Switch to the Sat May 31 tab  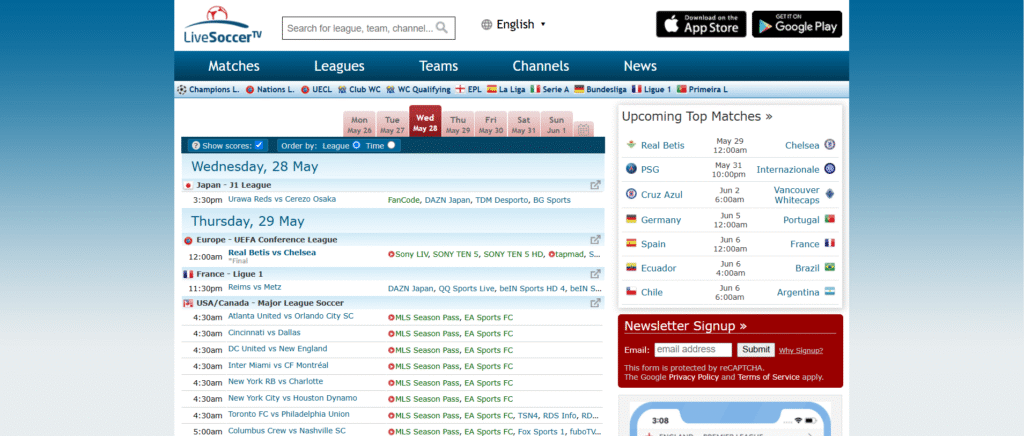[x=524, y=125]
